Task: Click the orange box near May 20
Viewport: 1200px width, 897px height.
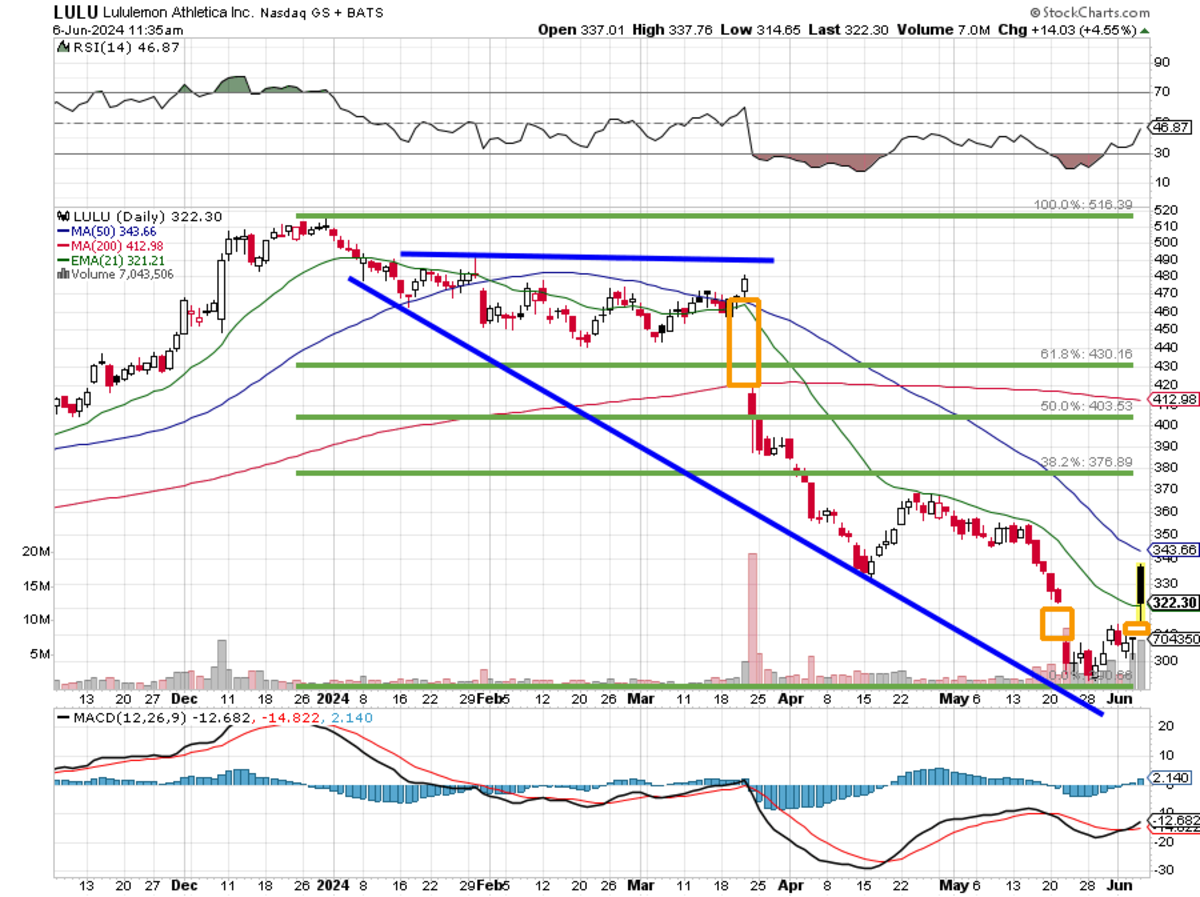Action: tap(1056, 623)
